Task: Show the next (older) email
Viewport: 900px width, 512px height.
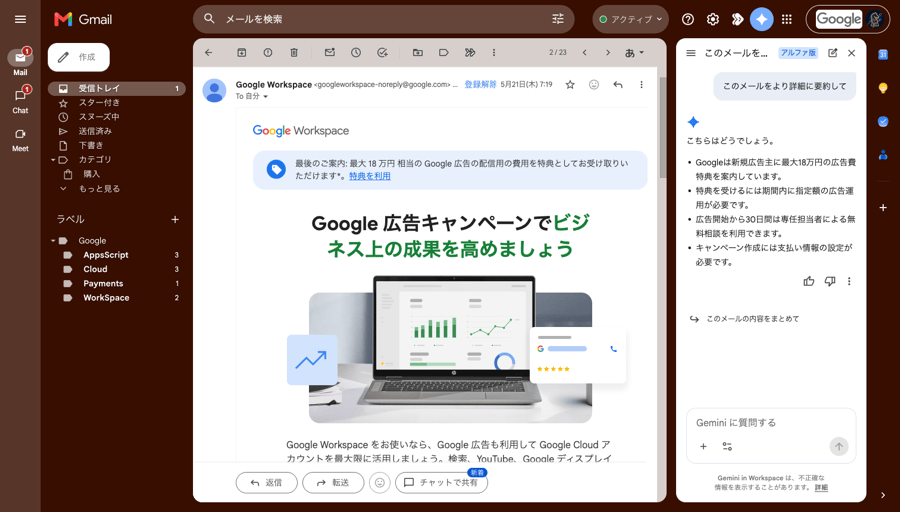Action: [x=608, y=53]
